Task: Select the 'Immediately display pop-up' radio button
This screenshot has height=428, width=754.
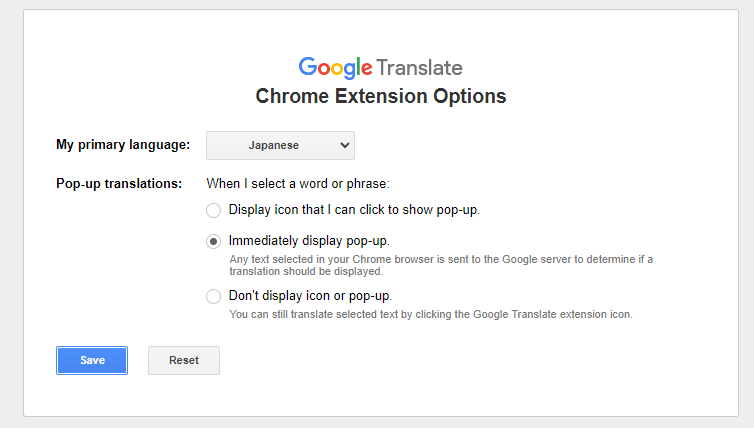Action: (213, 241)
